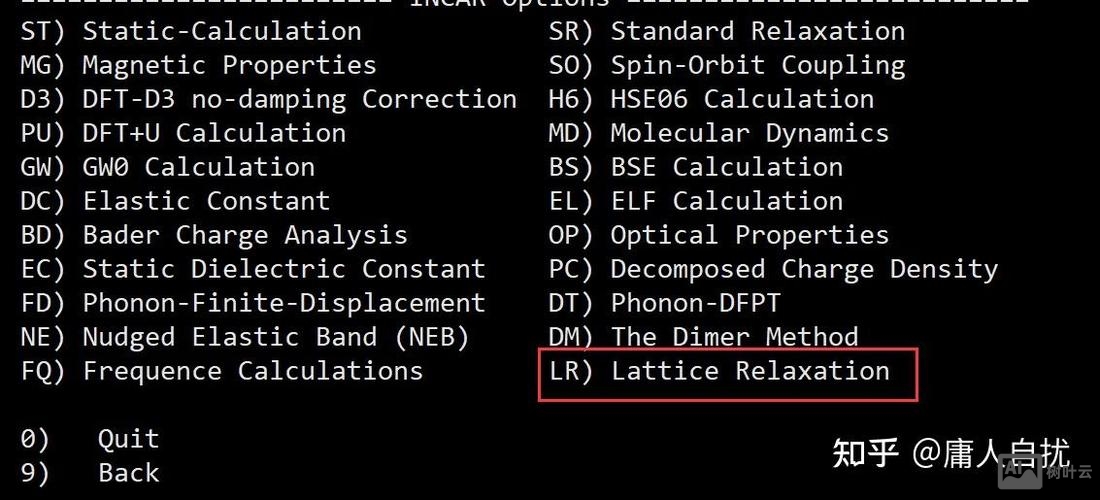
Task: Click FQ) Frequence Calculations entry
Action: click(x=222, y=371)
